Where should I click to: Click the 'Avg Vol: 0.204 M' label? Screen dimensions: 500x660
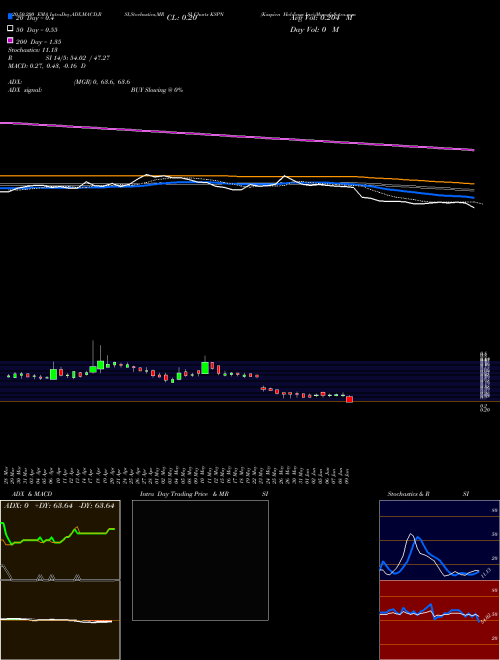[x=321, y=18]
